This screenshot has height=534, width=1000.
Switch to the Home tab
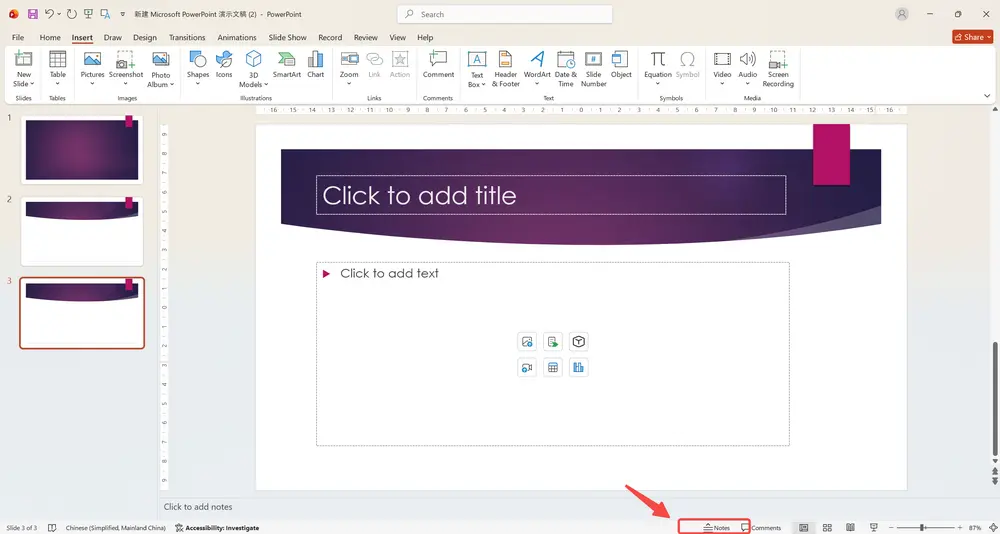point(50,38)
